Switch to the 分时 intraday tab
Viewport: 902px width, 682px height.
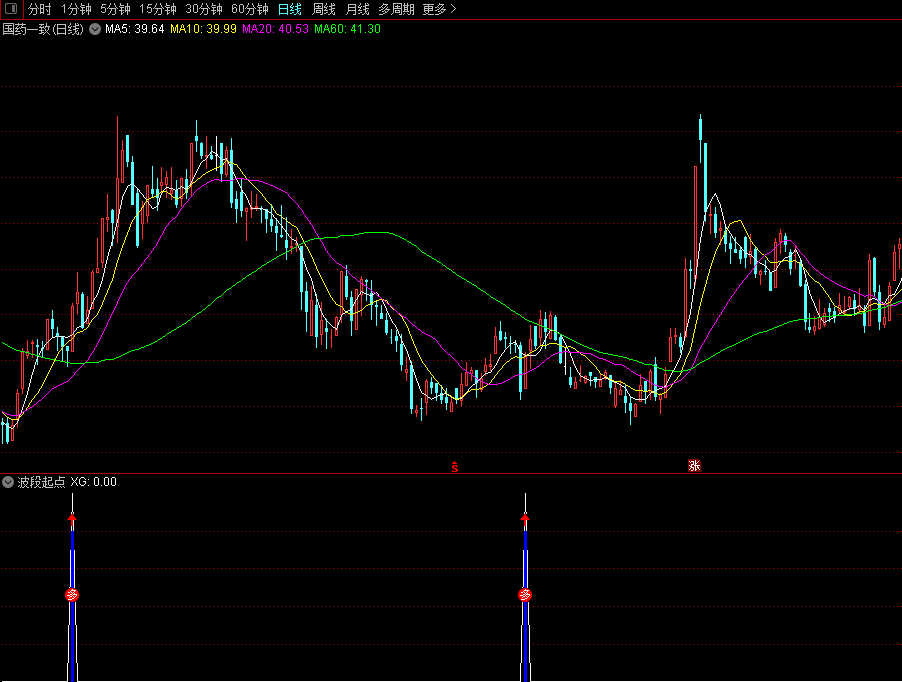[x=39, y=9]
